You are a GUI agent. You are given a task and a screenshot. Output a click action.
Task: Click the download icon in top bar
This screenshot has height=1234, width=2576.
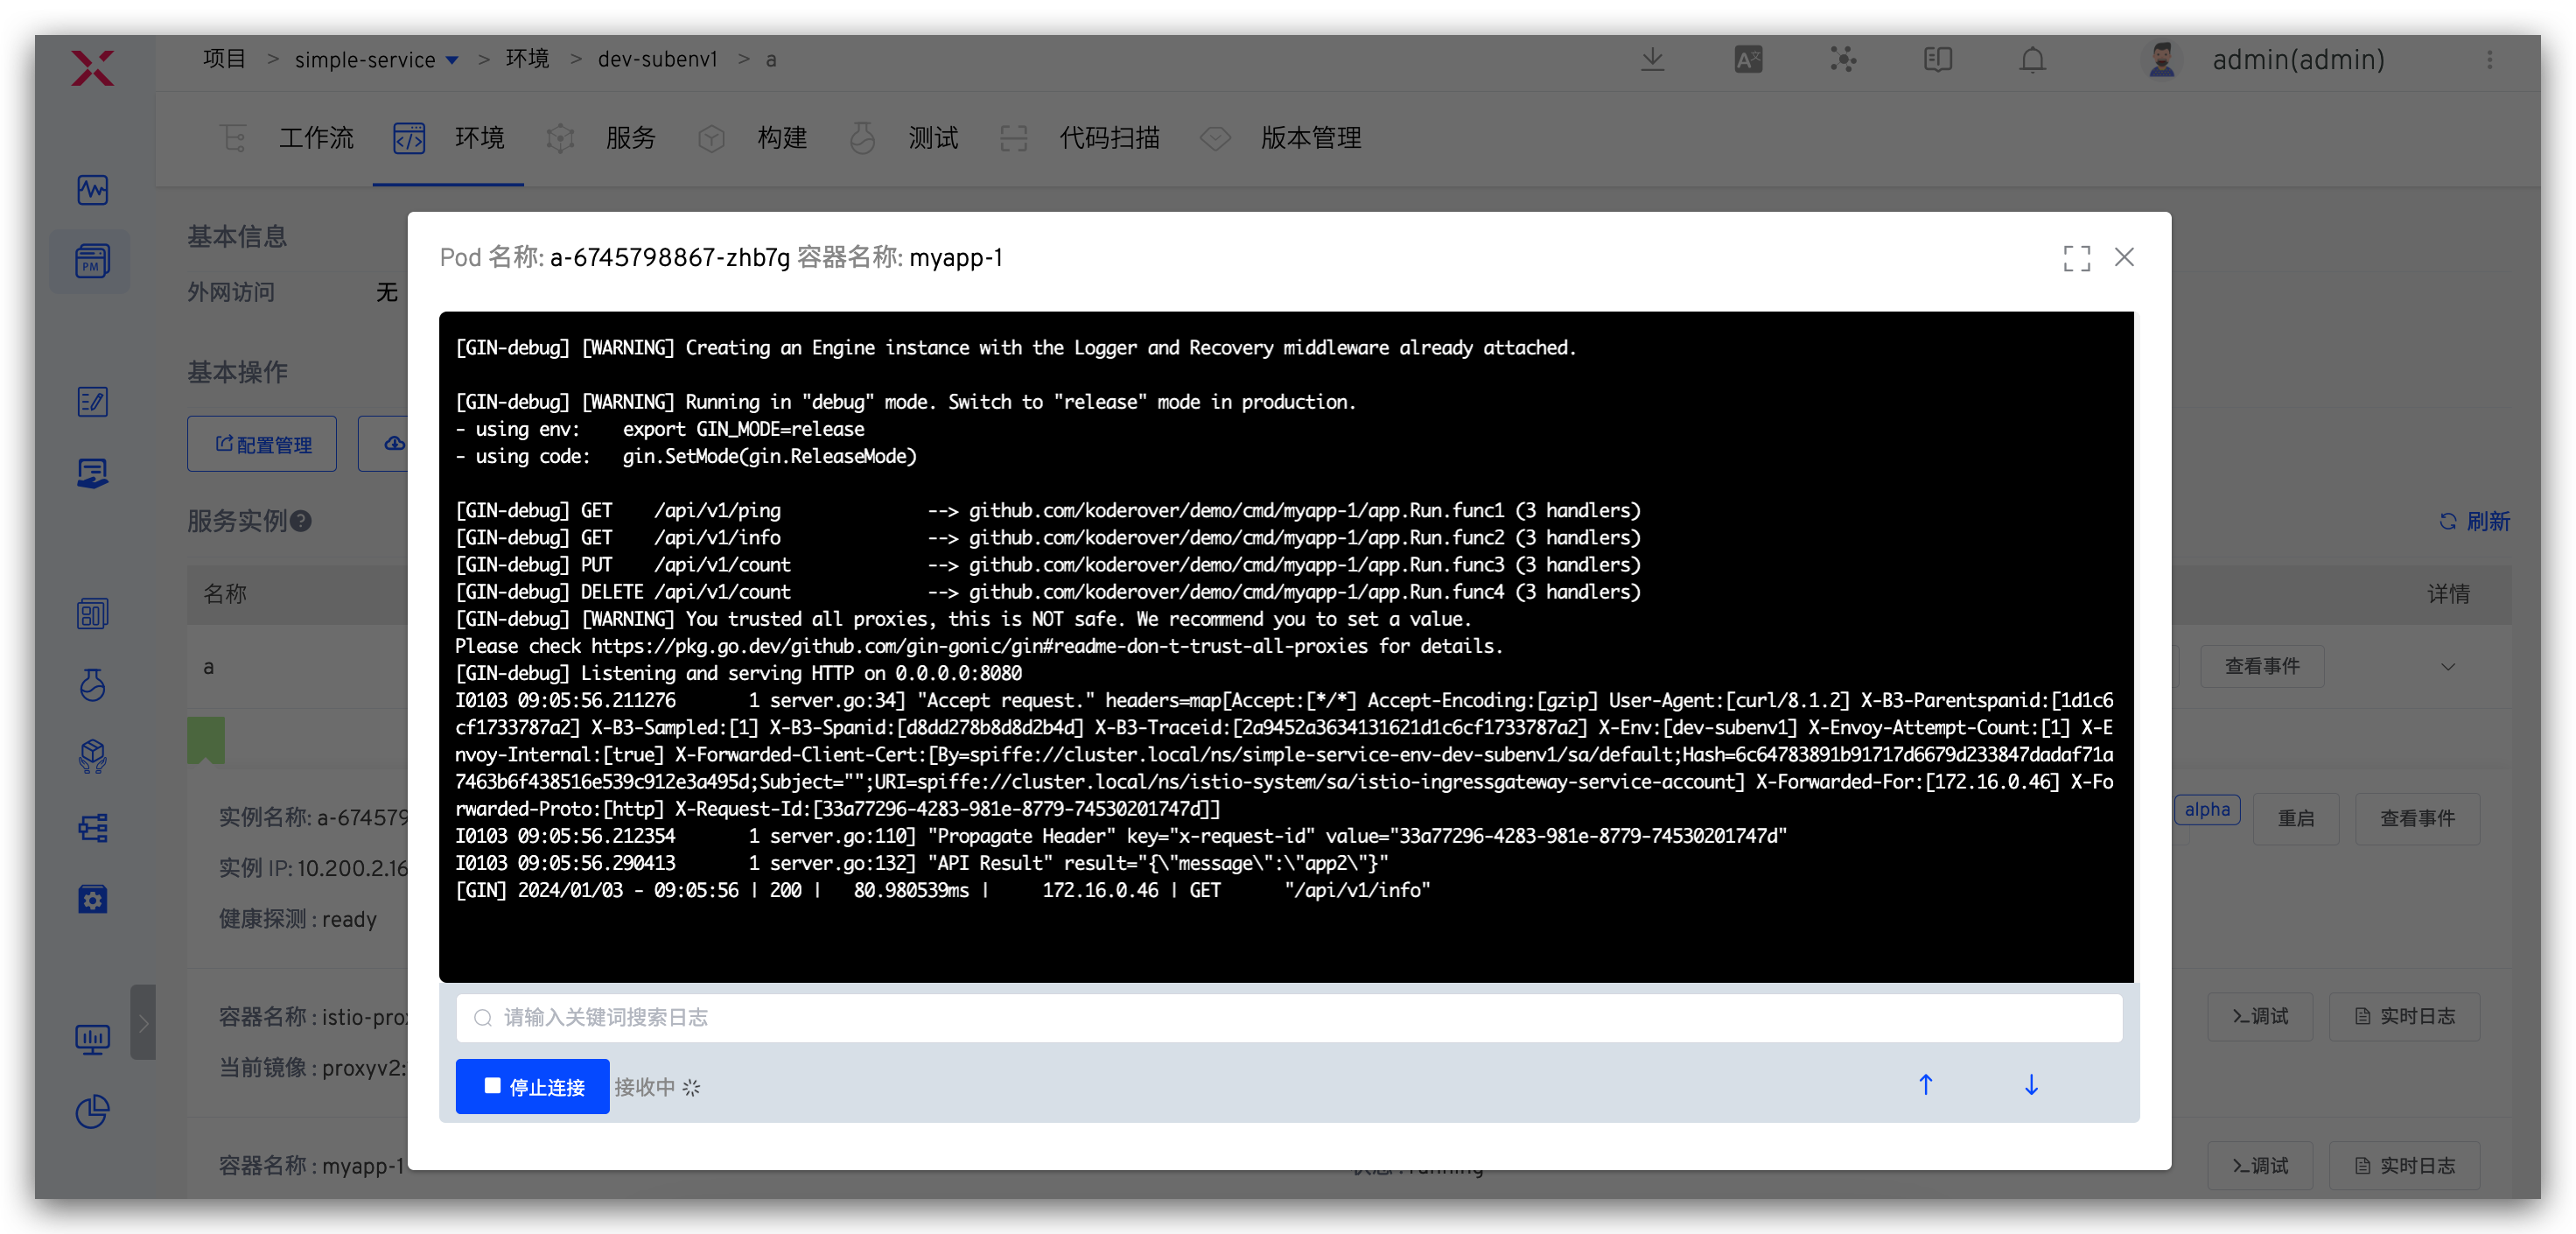click(1653, 60)
